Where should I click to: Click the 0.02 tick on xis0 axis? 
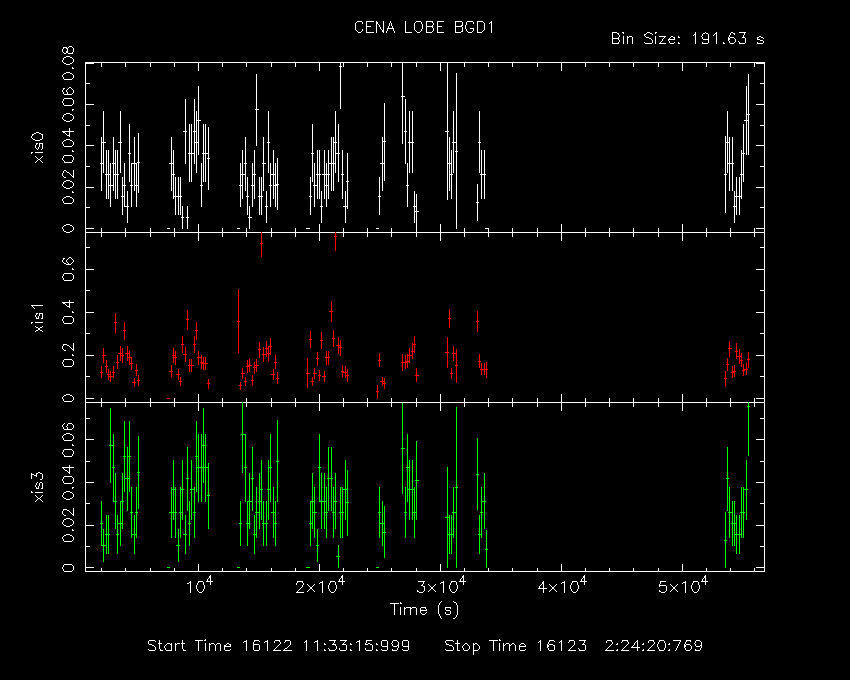[68, 188]
